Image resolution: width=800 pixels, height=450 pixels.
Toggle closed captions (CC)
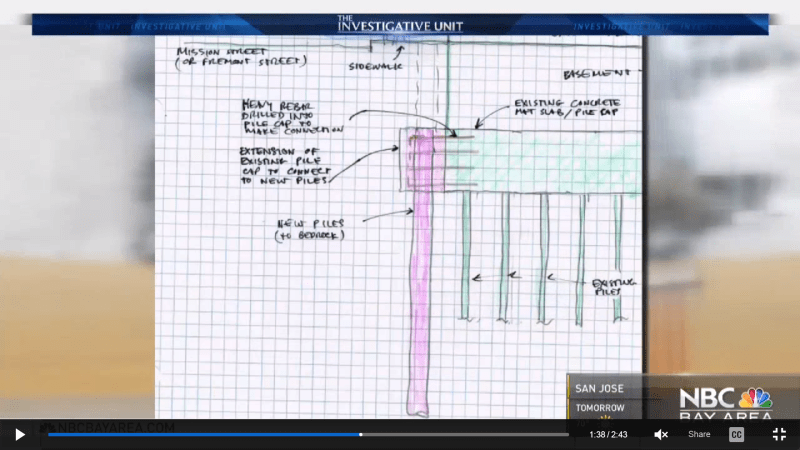[x=736, y=435]
